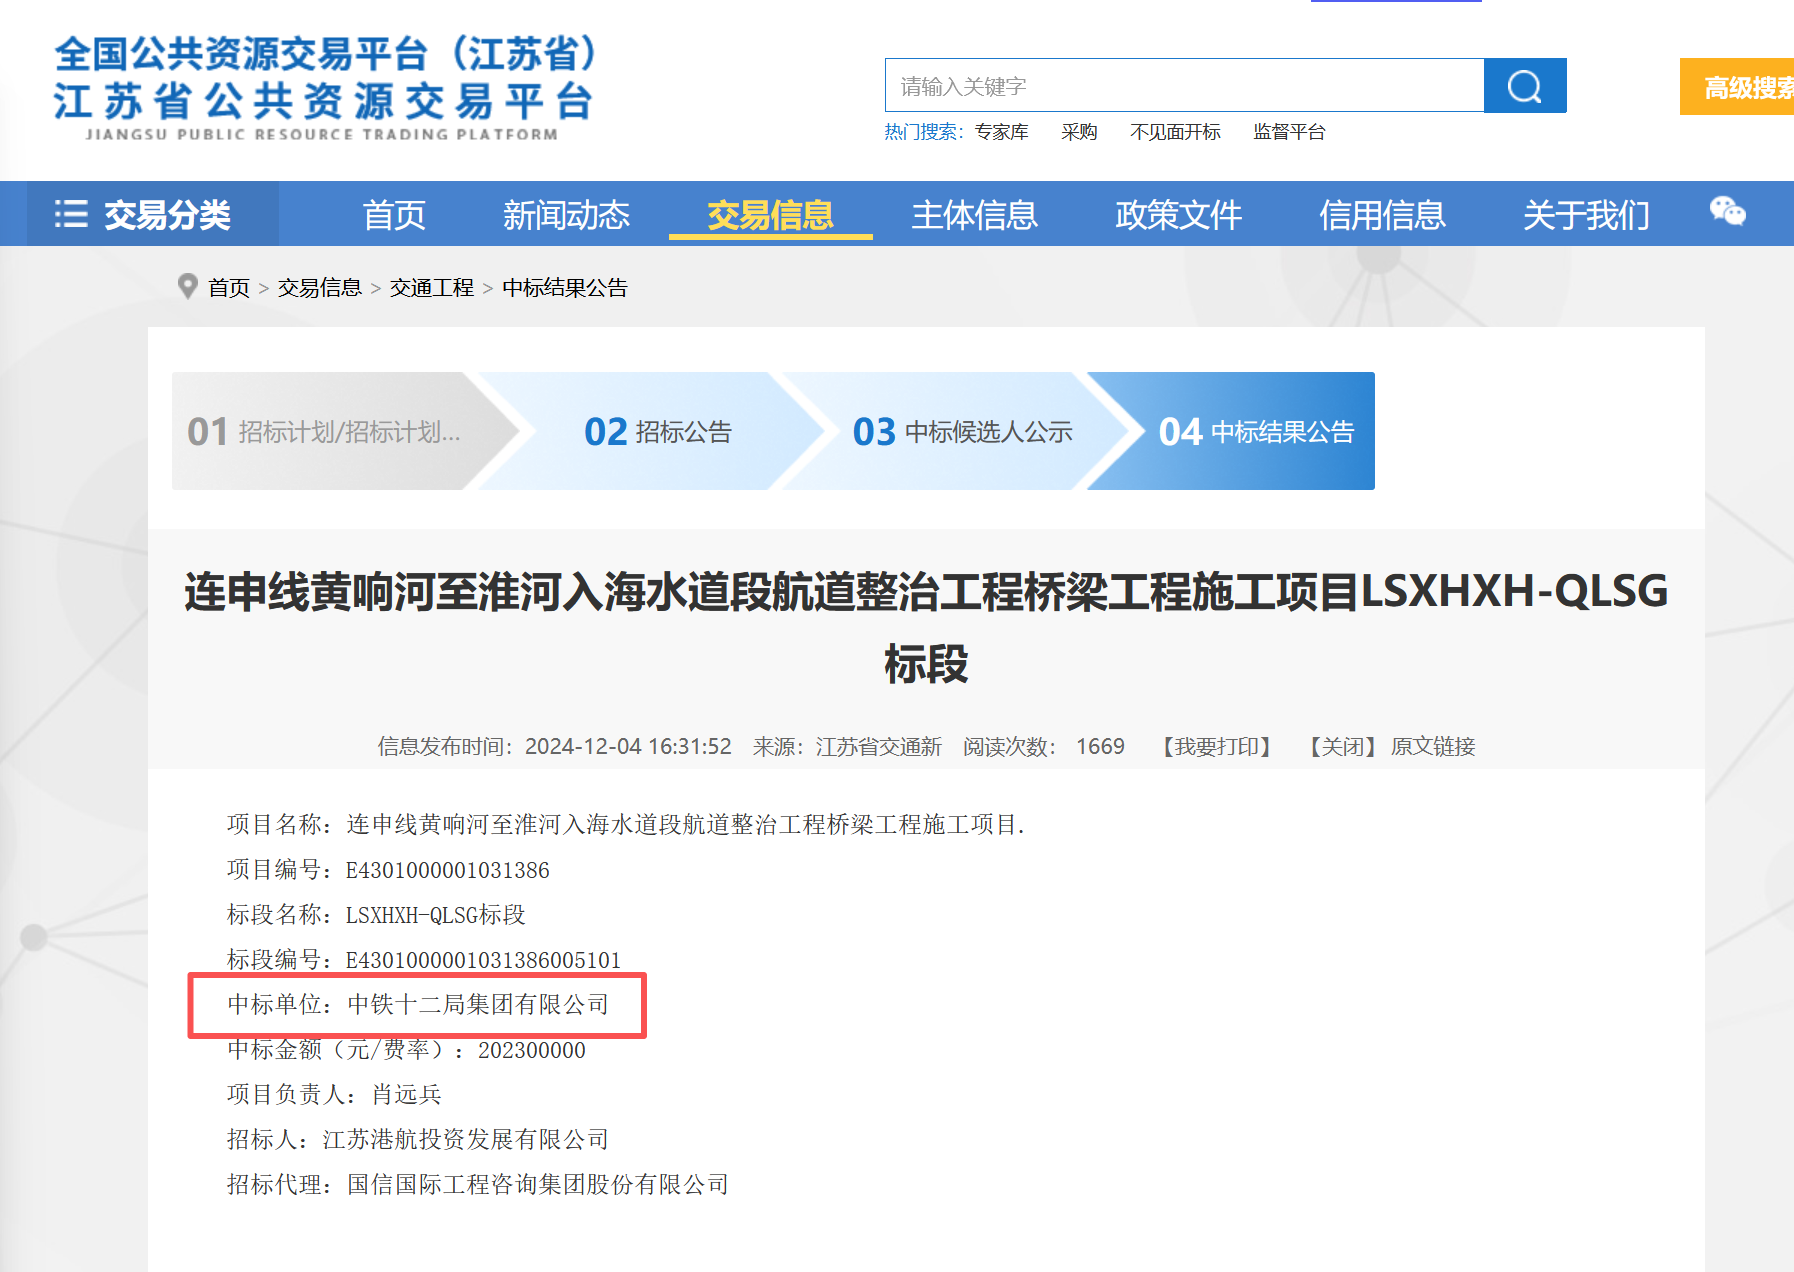This screenshot has width=1794, height=1272.
Task: Select the 首页 navigation menu item
Action: pyautogui.click(x=394, y=215)
